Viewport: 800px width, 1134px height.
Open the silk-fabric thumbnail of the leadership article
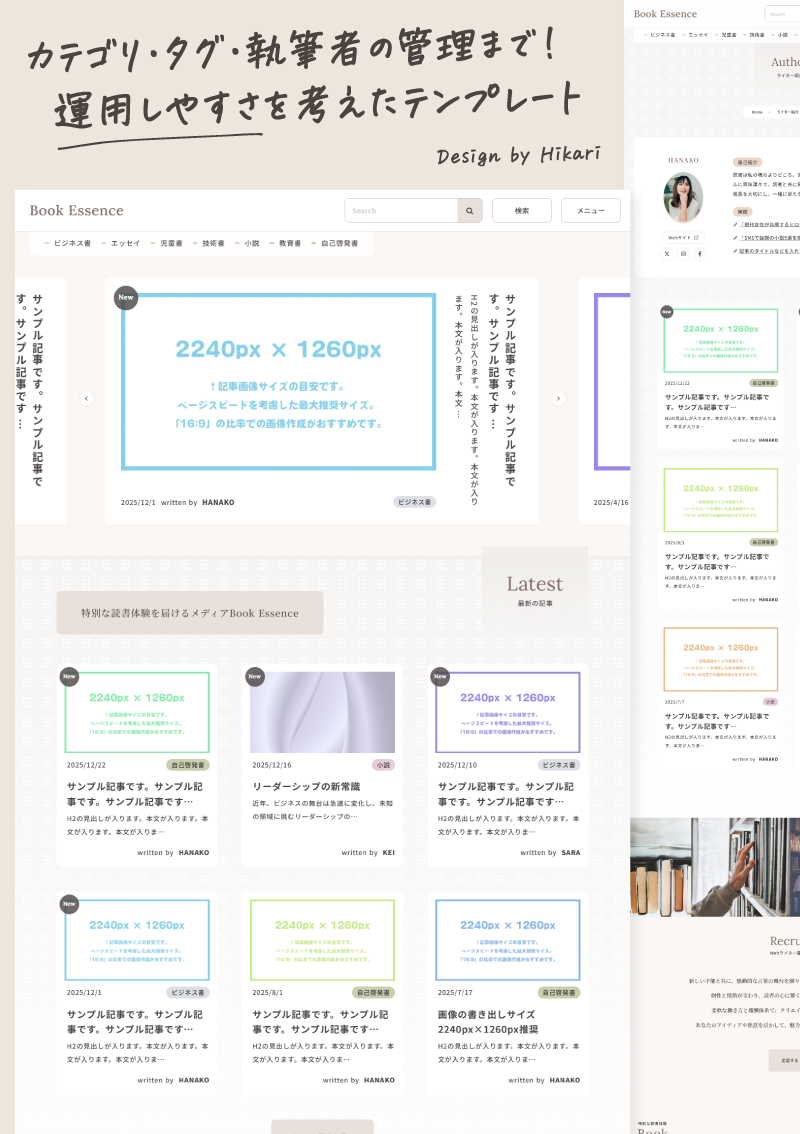323,712
